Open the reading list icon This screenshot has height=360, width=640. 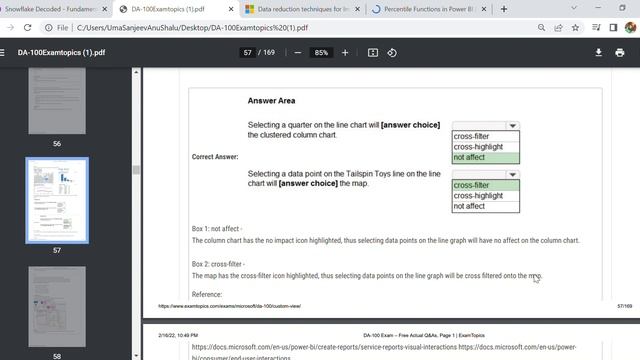click(596, 28)
